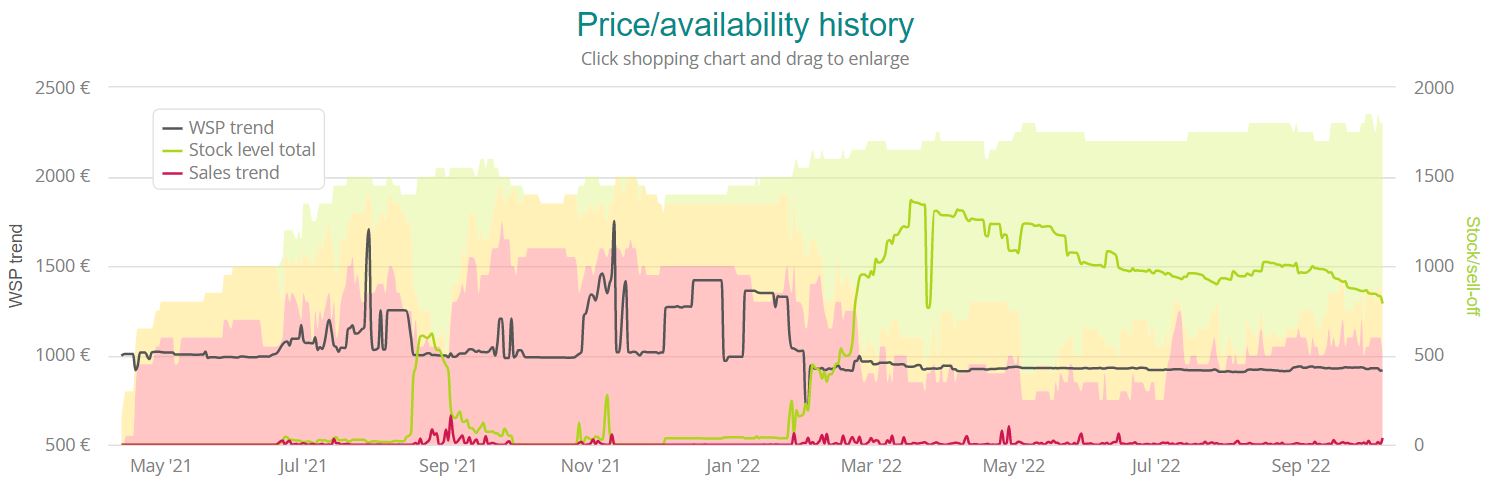Click the Price/availability history title
1494x504 pixels.
[745, 25]
